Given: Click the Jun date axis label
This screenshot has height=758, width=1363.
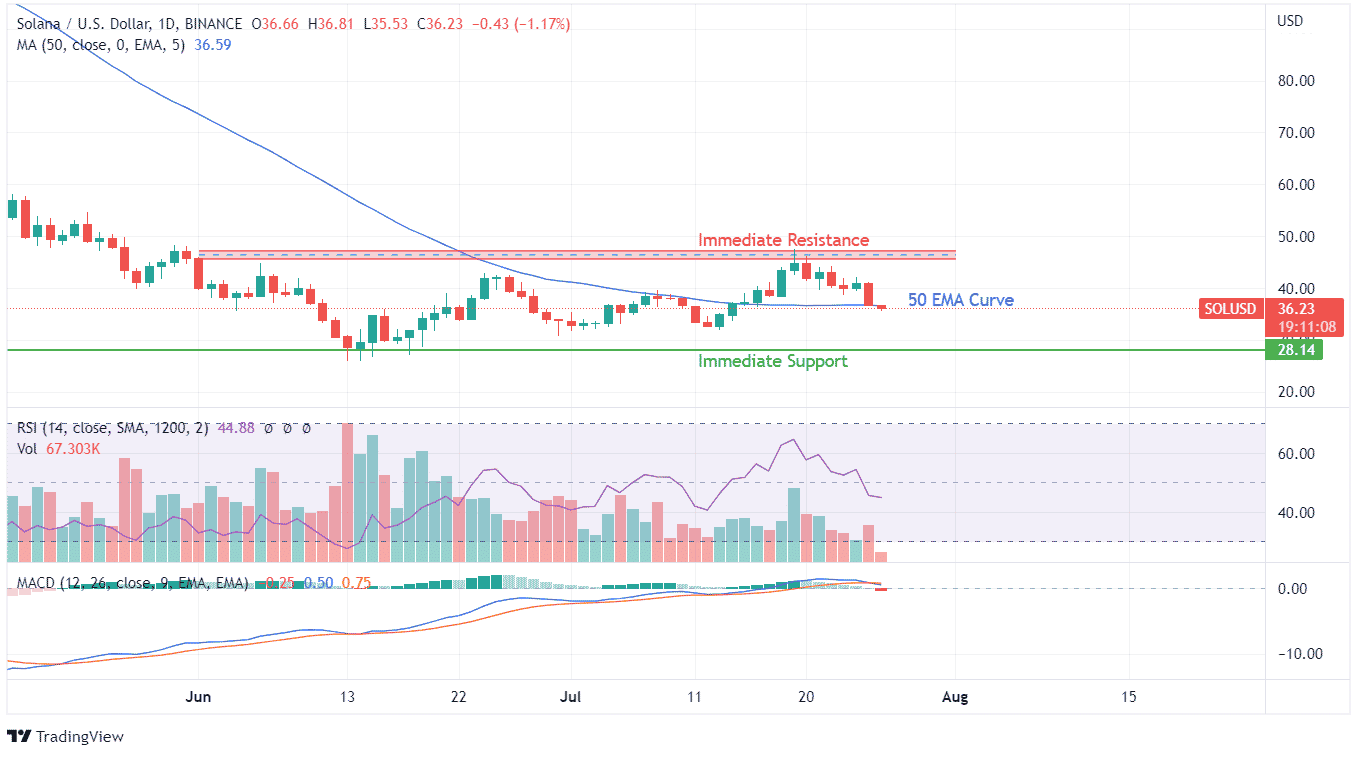Looking at the screenshot, I should 198,696.
